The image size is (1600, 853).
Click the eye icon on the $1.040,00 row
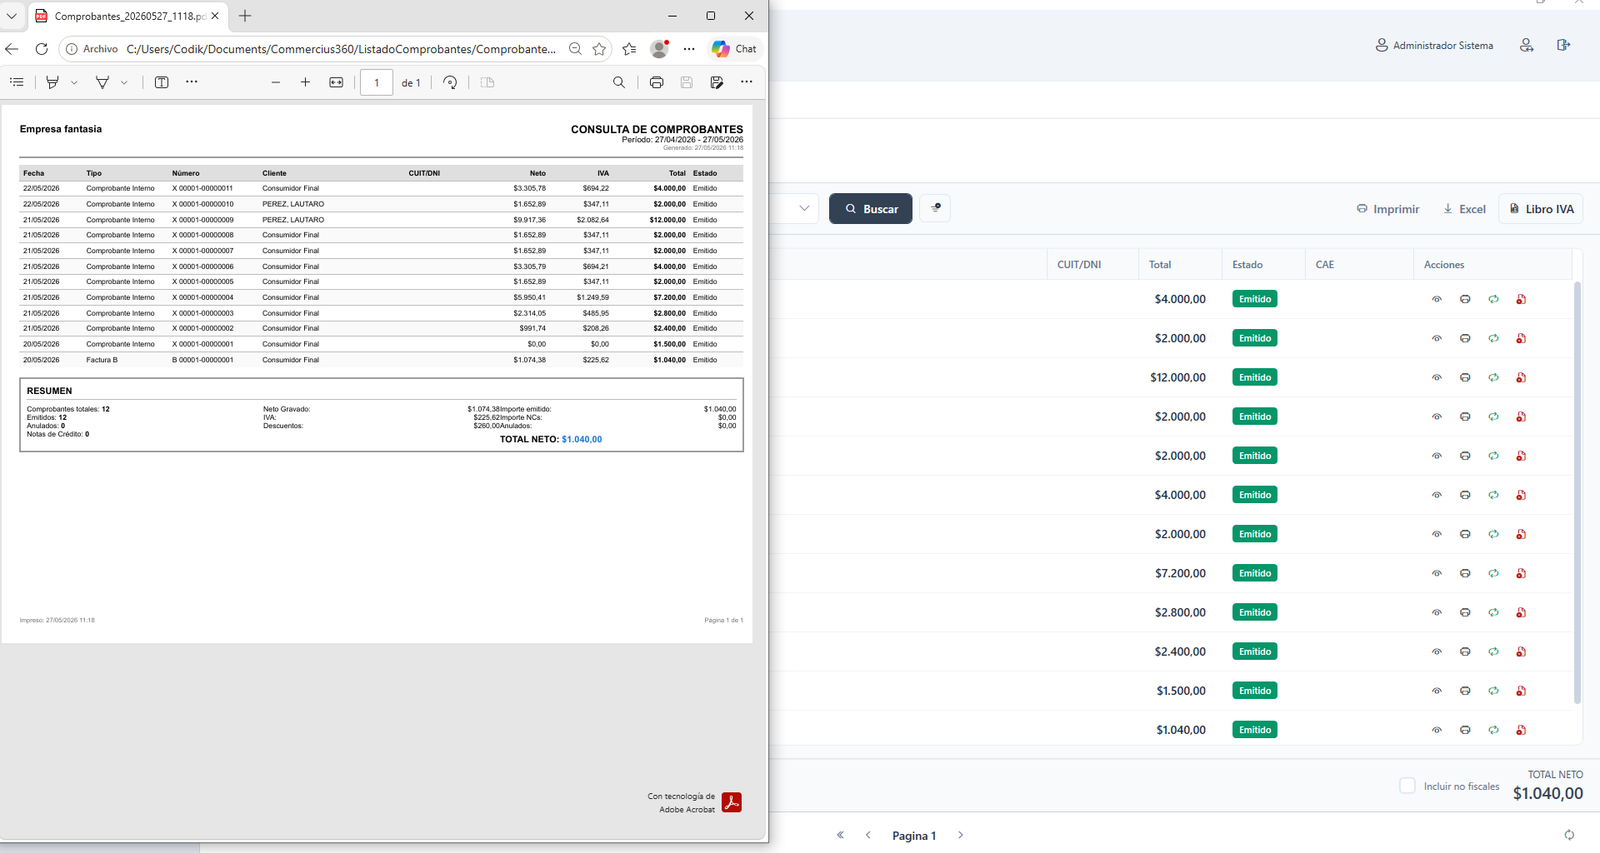coord(1436,730)
